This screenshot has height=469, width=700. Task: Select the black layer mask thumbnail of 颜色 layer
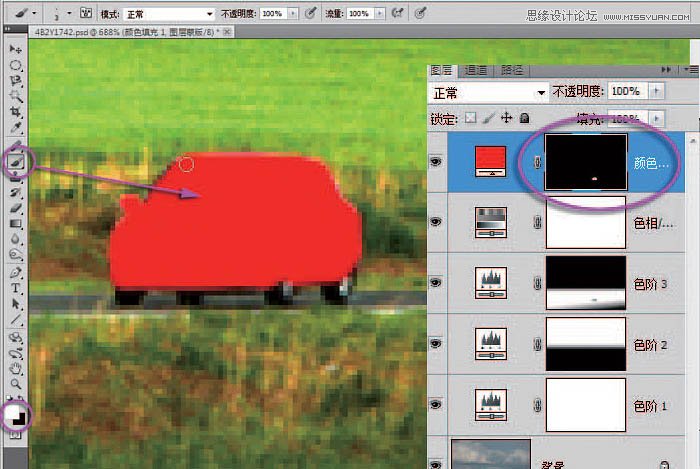586,161
